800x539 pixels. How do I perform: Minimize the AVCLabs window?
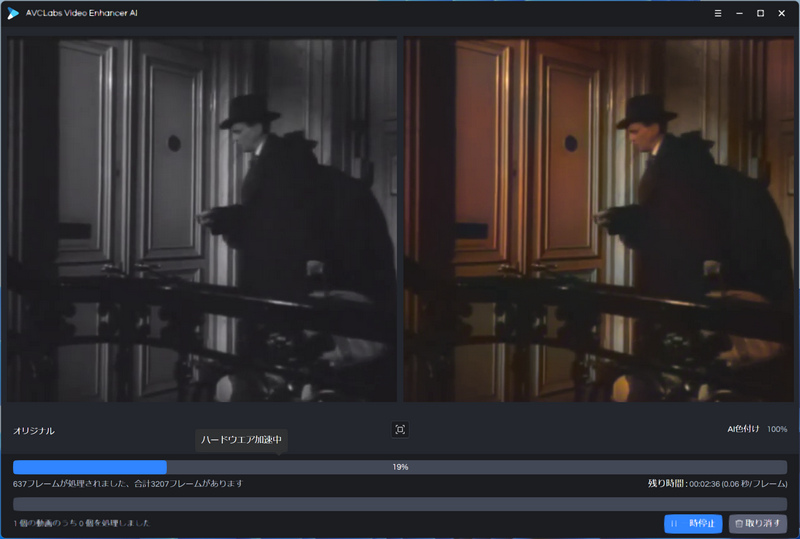click(x=739, y=13)
